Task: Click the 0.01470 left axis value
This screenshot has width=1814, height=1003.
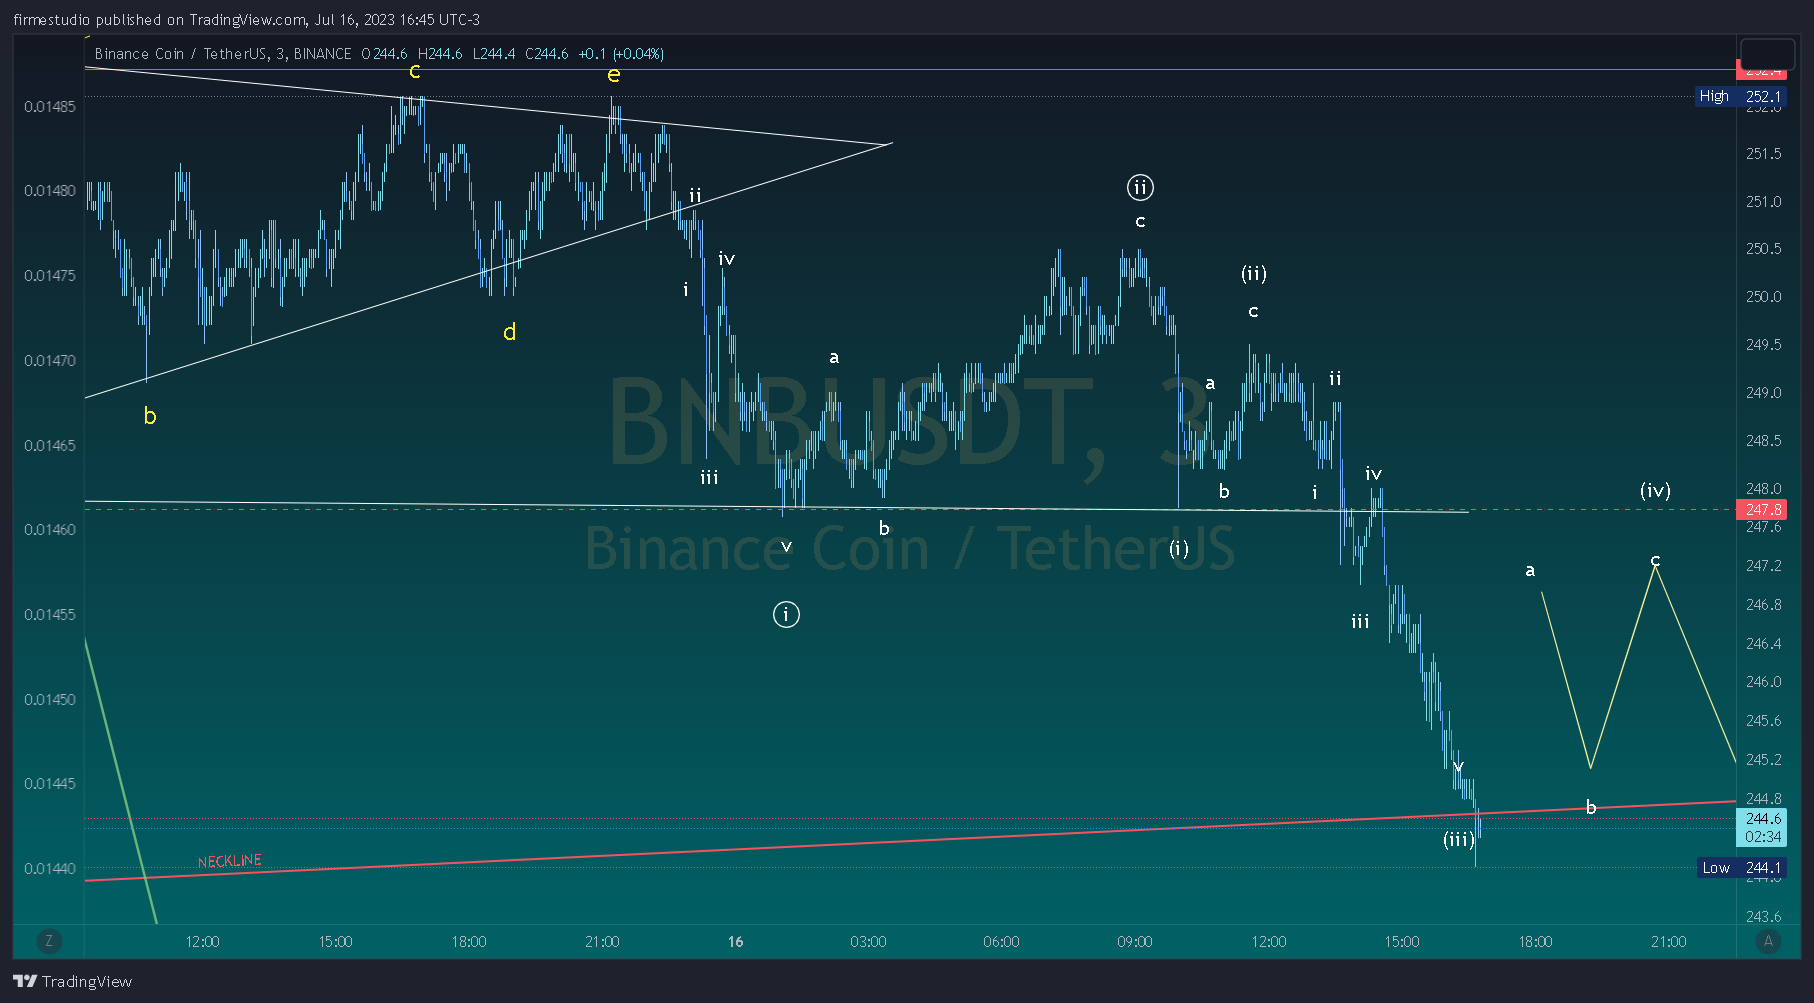Action: pos(50,360)
